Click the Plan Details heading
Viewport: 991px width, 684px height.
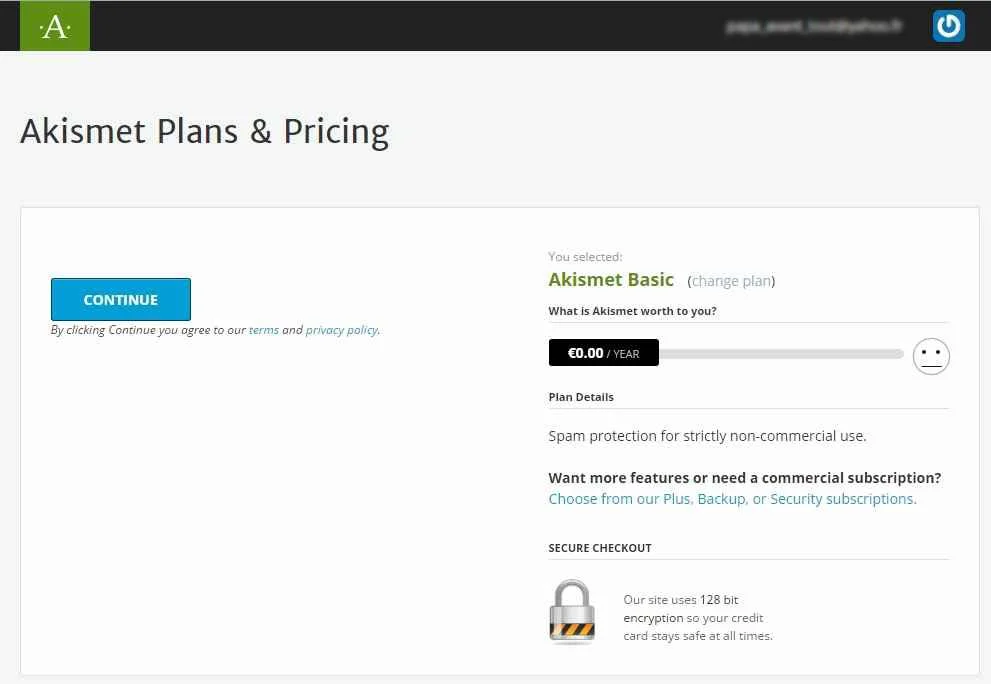point(581,397)
